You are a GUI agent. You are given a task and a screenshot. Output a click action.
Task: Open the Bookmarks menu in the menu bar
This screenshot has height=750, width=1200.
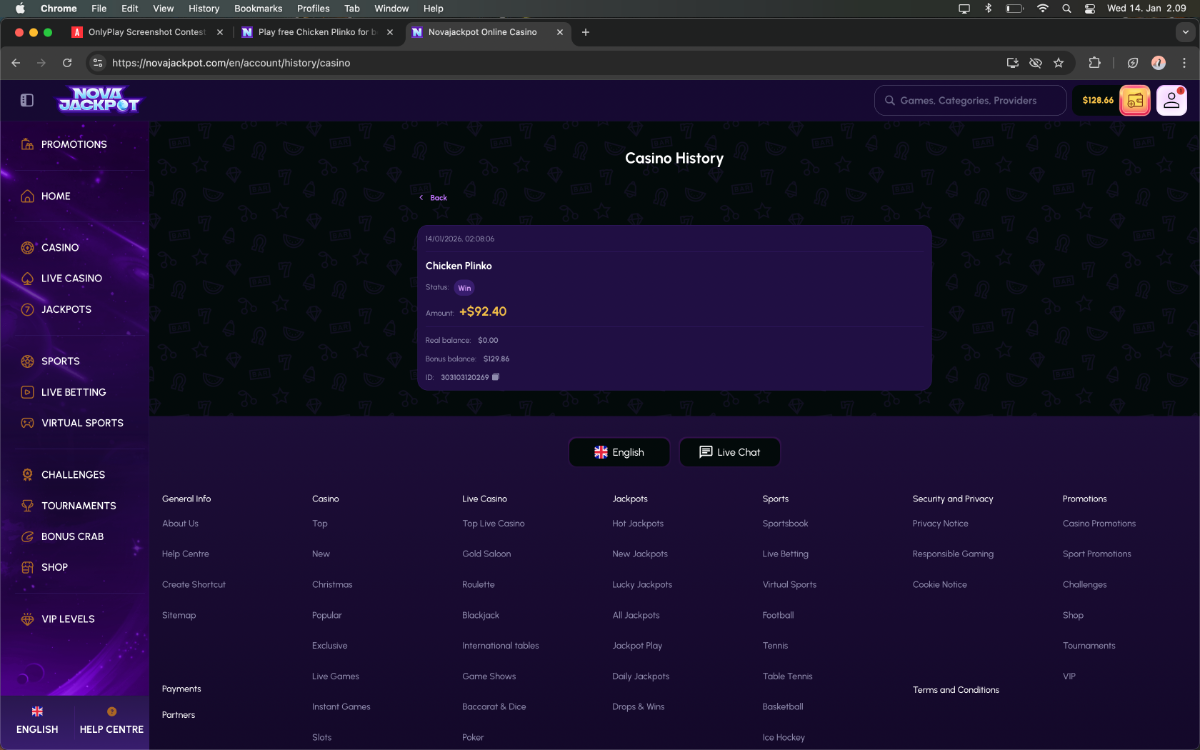click(x=258, y=8)
